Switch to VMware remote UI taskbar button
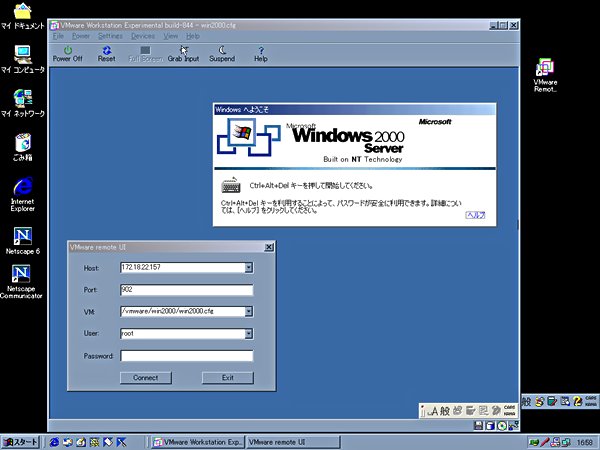Viewport: 600px width, 450px height. click(292, 442)
